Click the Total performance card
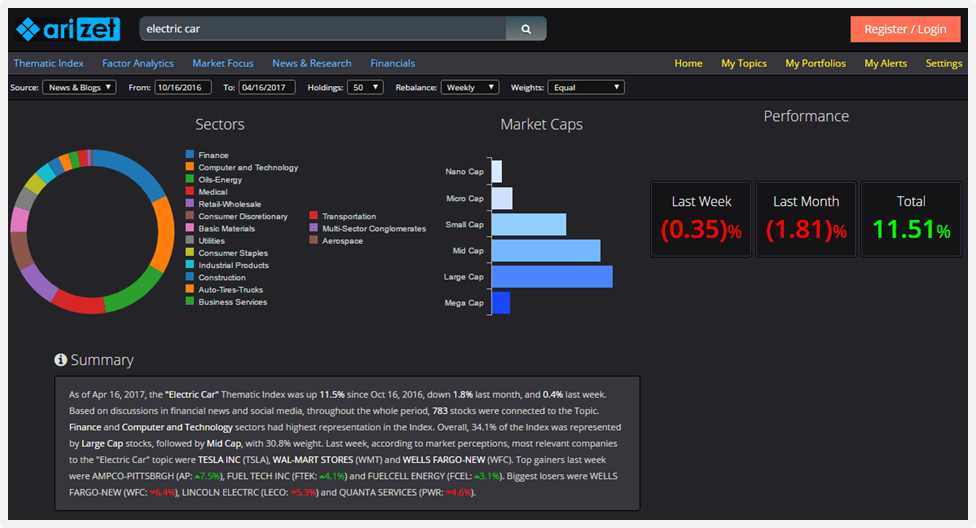The height and width of the screenshot is (528, 976). tap(911, 219)
